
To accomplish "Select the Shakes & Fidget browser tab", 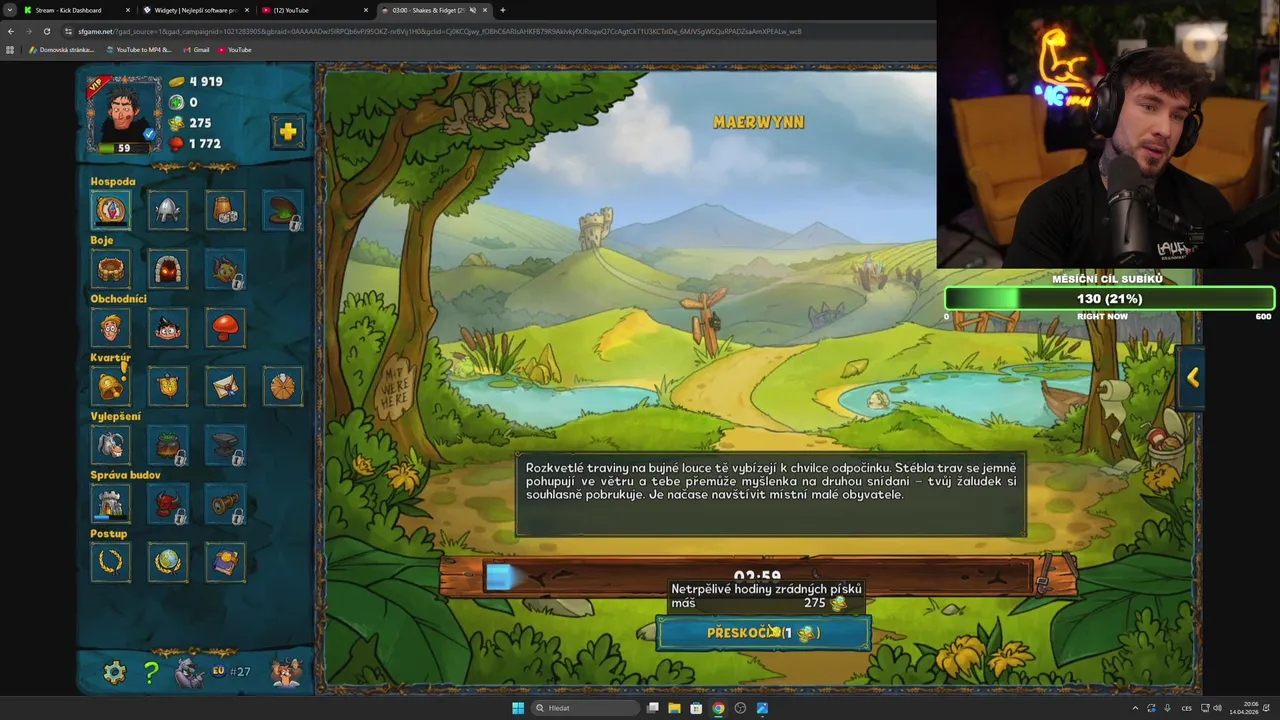I will pos(434,10).
